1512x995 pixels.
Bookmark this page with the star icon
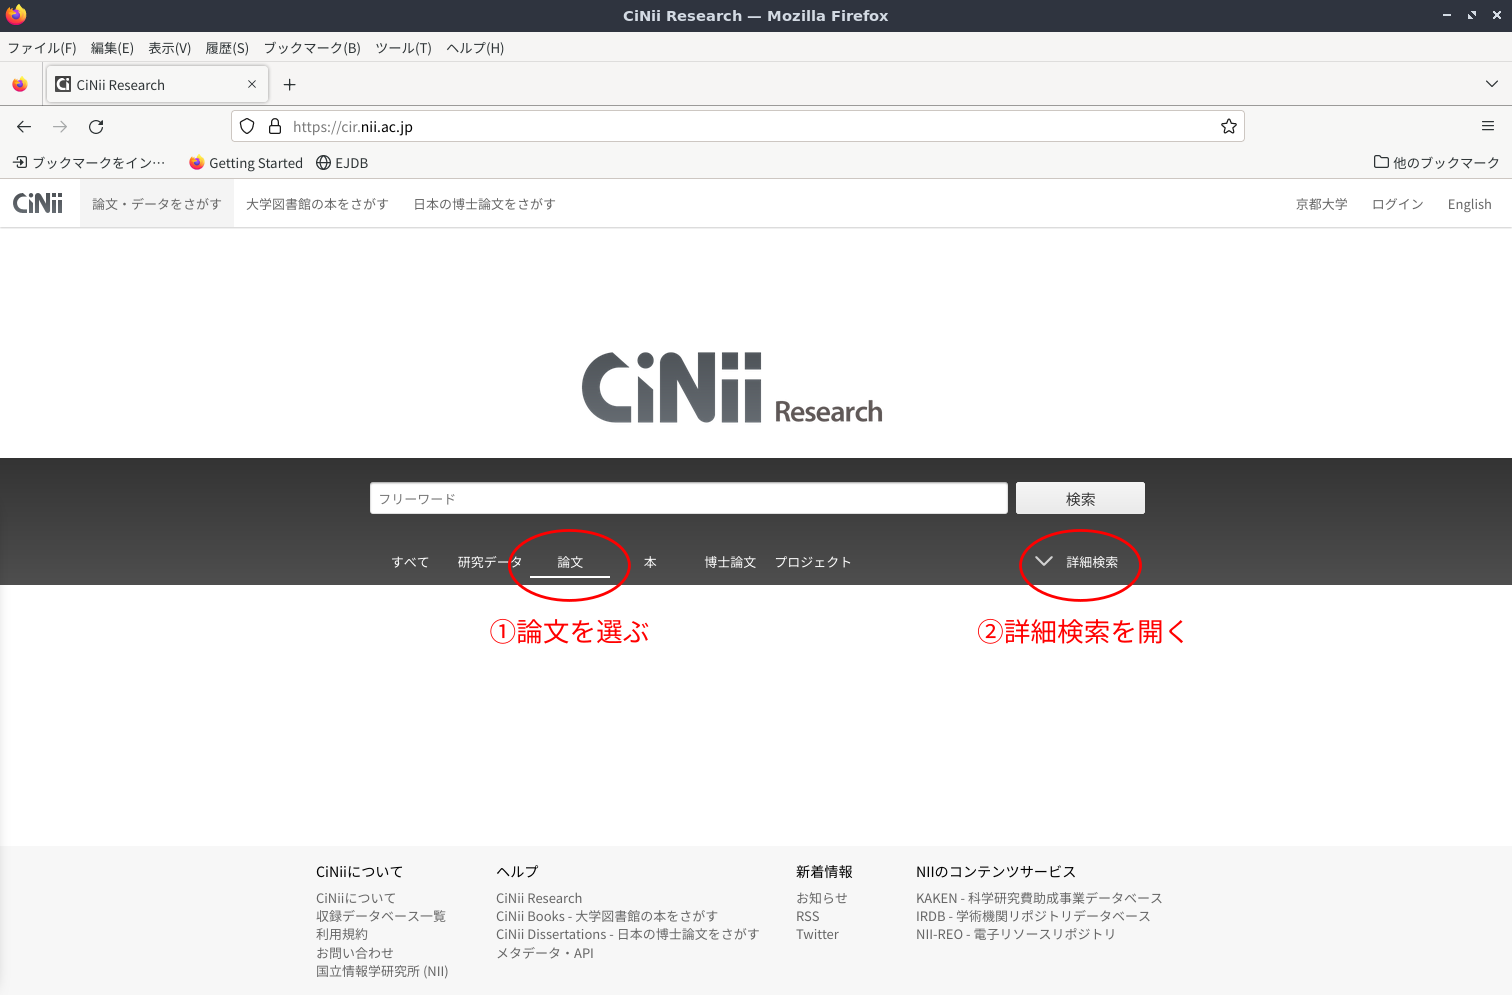pyautogui.click(x=1229, y=127)
